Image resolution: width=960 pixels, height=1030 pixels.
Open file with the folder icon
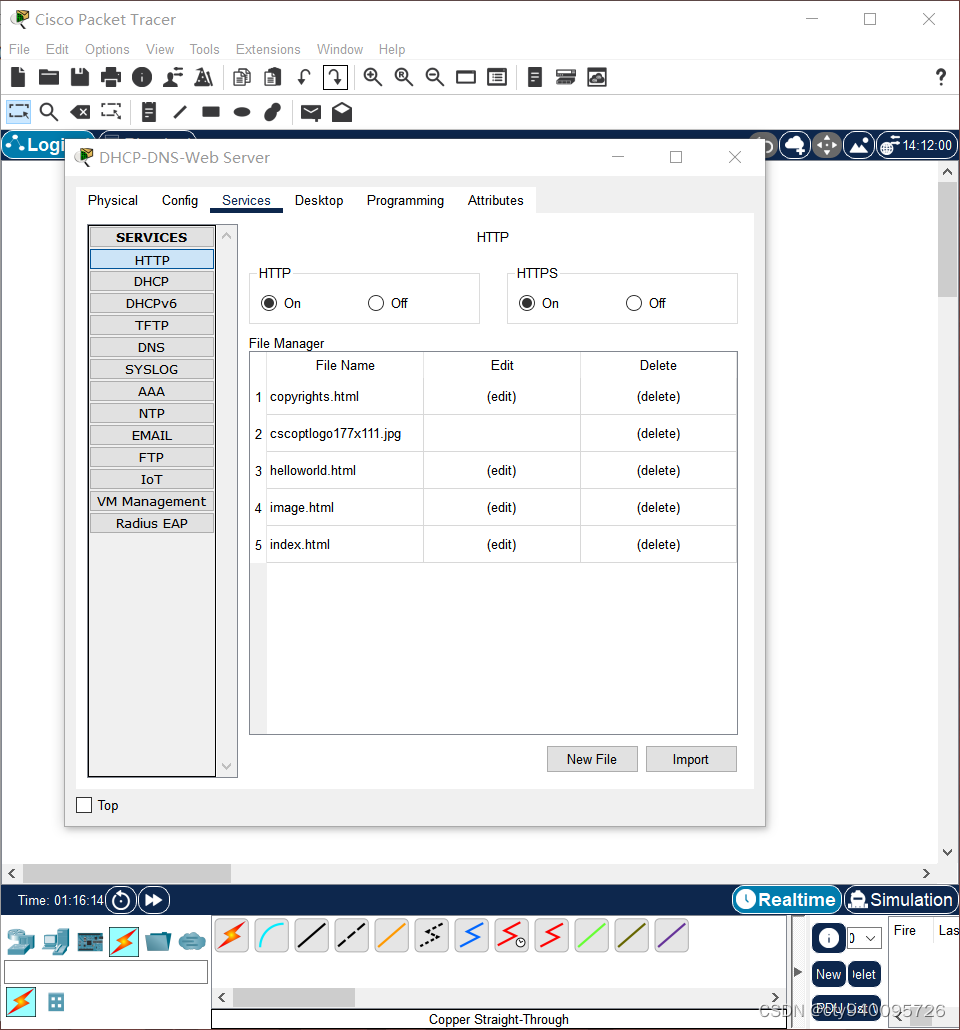49,78
